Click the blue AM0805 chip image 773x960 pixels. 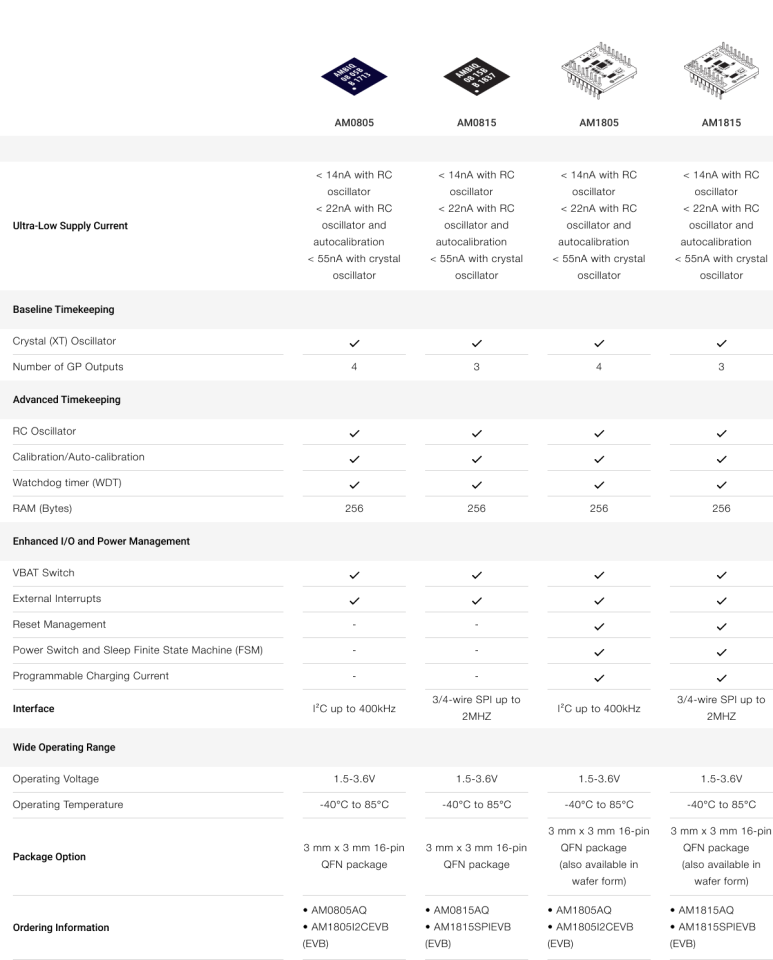pyautogui.click(x=354, y=77)
